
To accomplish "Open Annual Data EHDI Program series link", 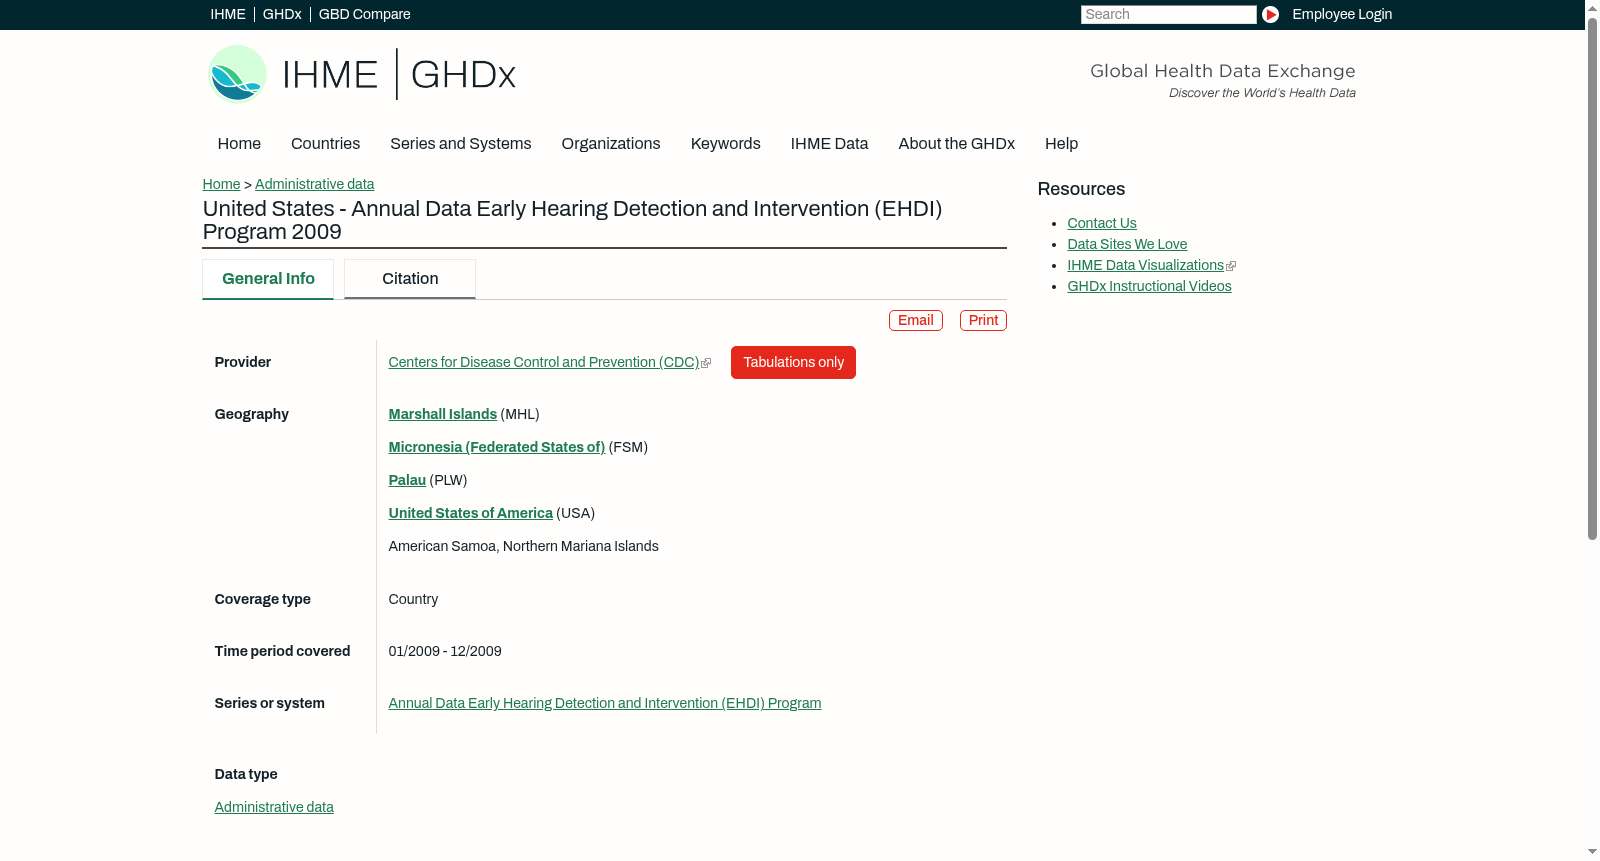I will pos(604,703).
